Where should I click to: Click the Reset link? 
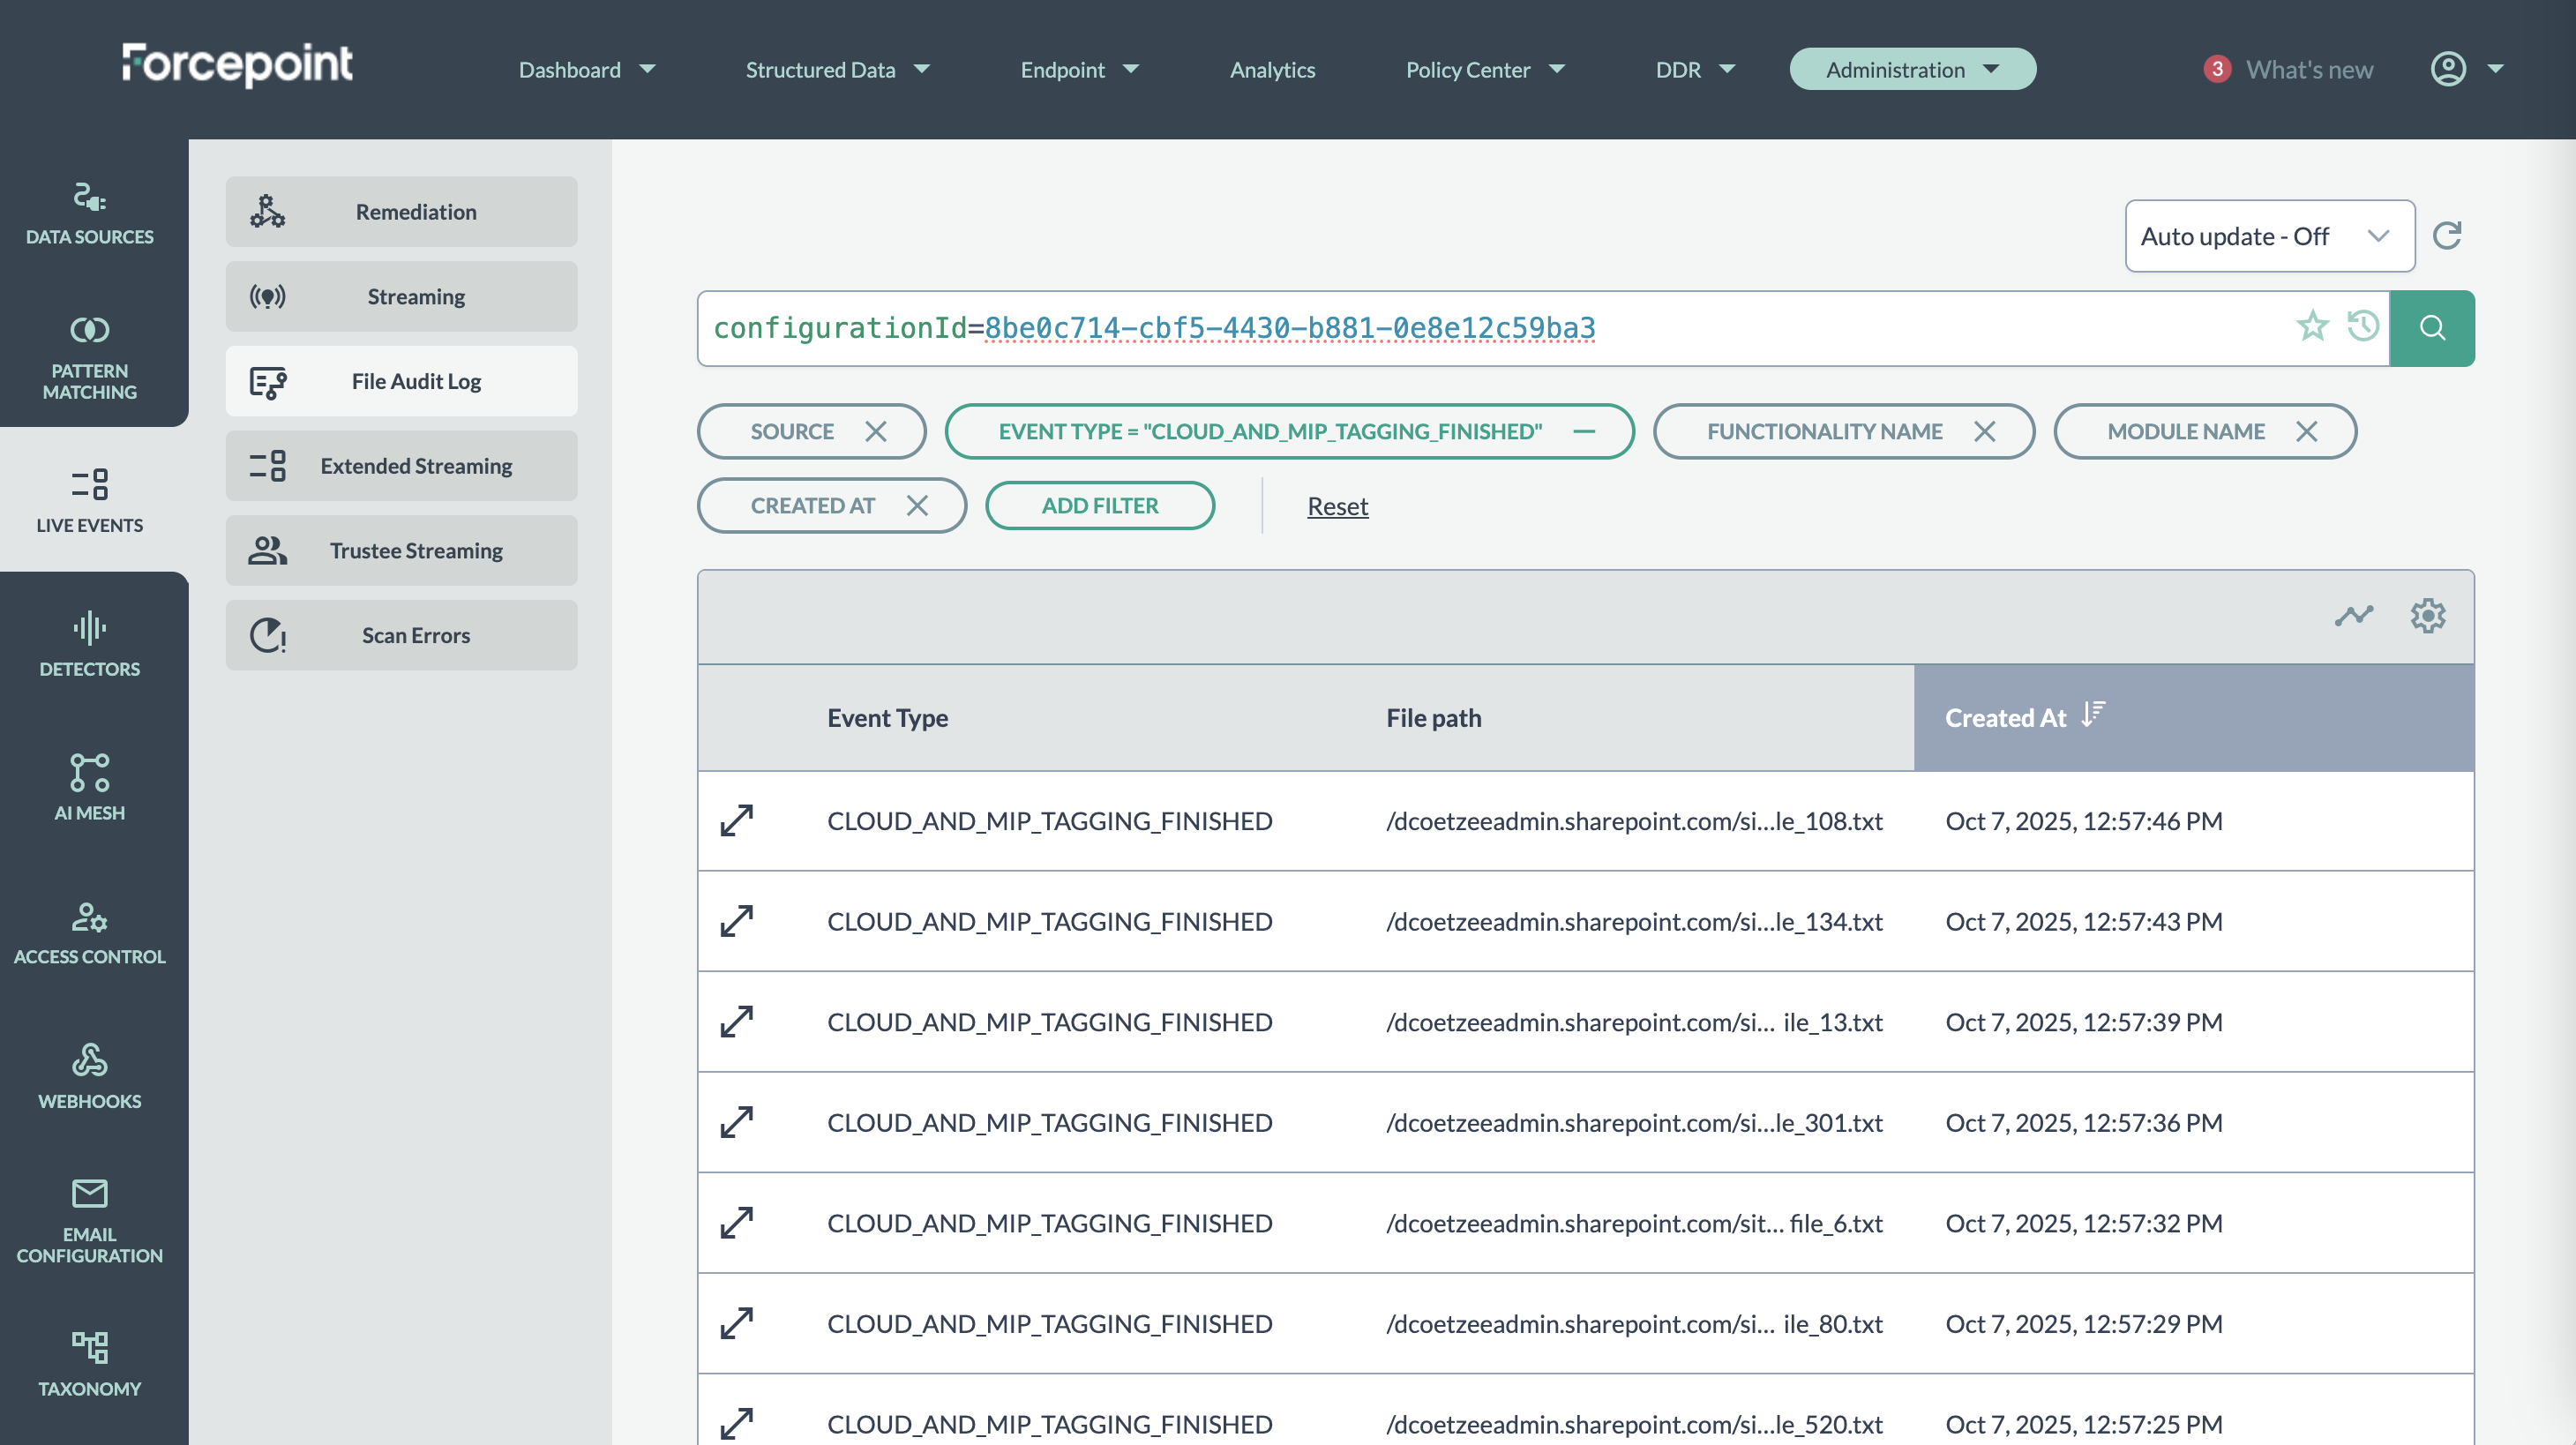point(1337,506)
